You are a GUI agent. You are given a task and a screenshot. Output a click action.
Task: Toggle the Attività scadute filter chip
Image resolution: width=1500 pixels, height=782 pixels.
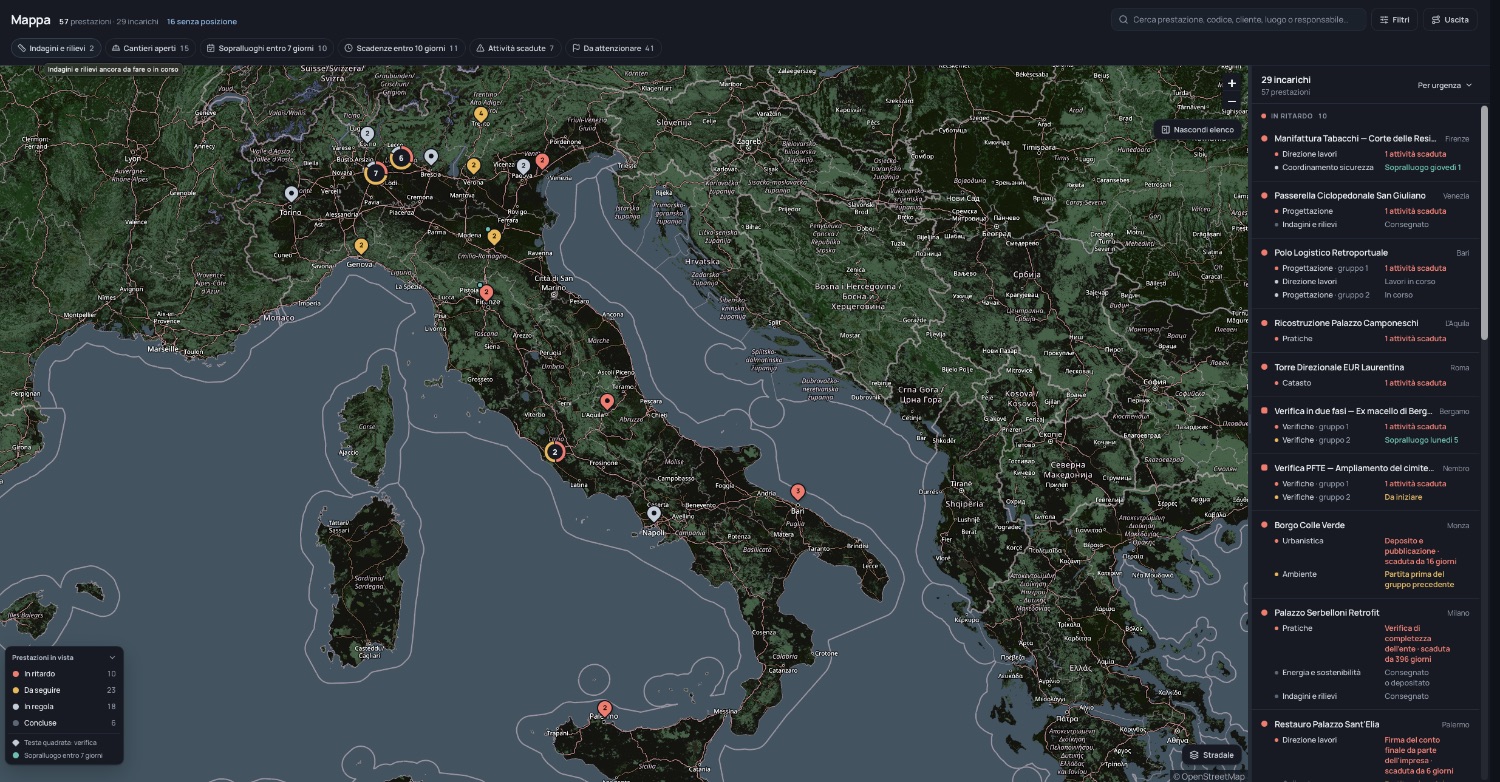coord(515,48)
